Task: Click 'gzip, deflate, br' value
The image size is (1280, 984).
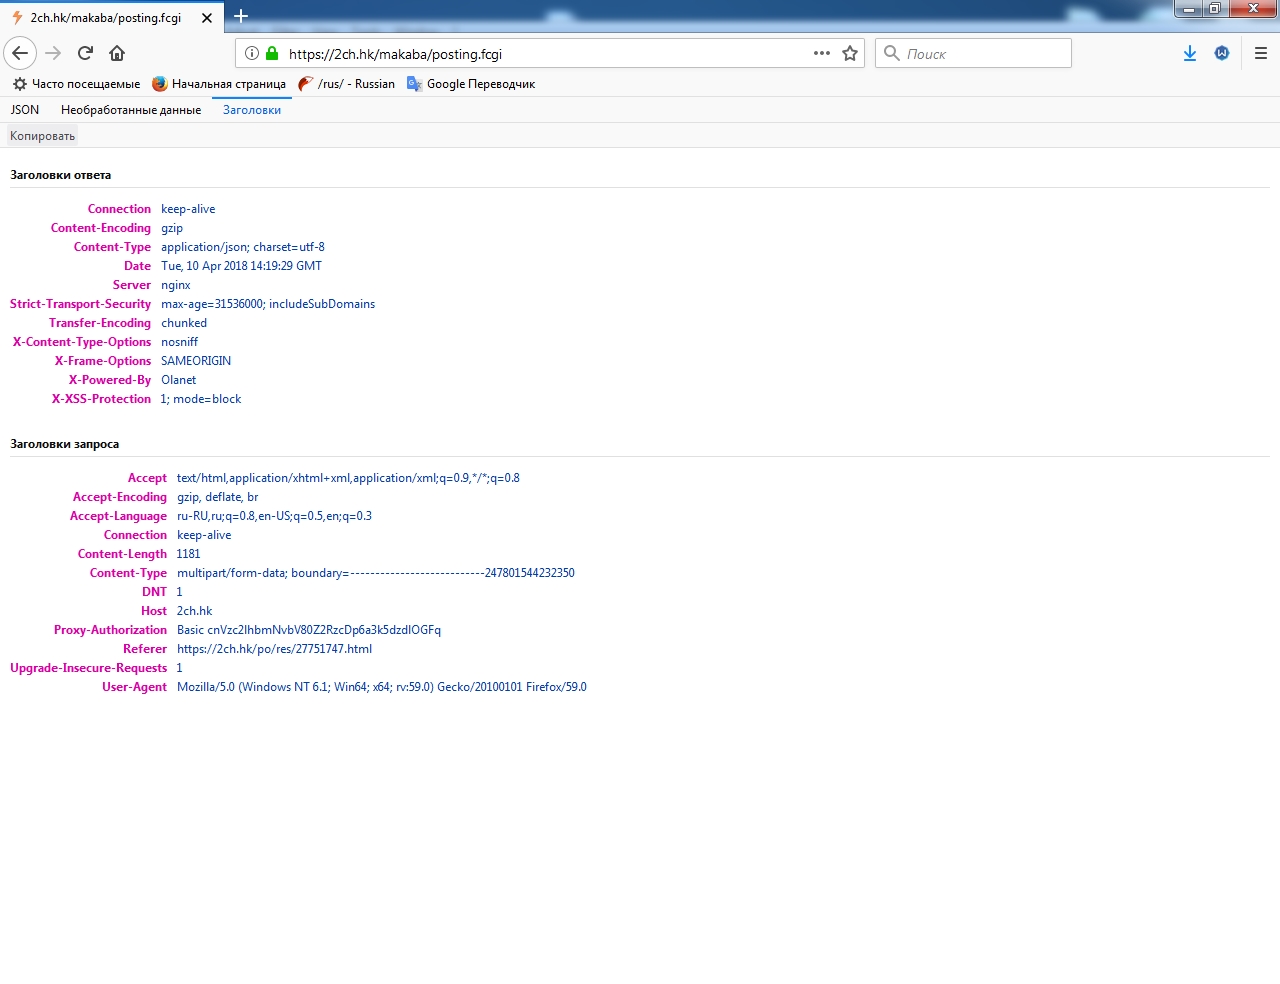Action: click(218, 497)
